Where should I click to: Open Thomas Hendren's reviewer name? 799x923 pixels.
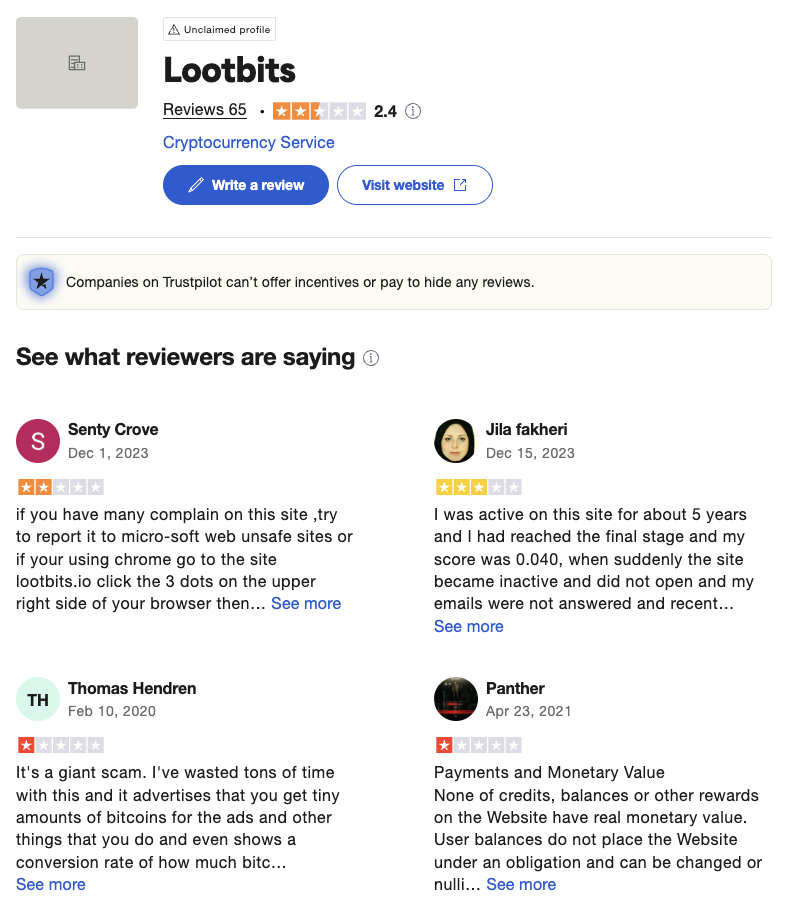point(132,688)
